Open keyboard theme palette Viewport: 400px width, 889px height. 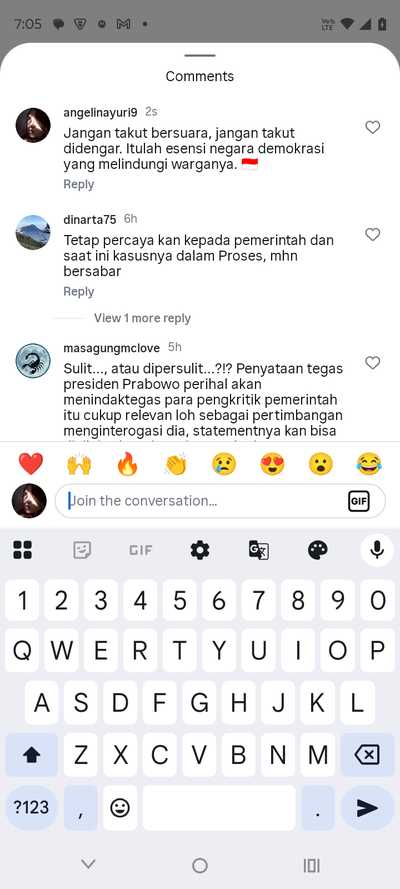(317, 550)
